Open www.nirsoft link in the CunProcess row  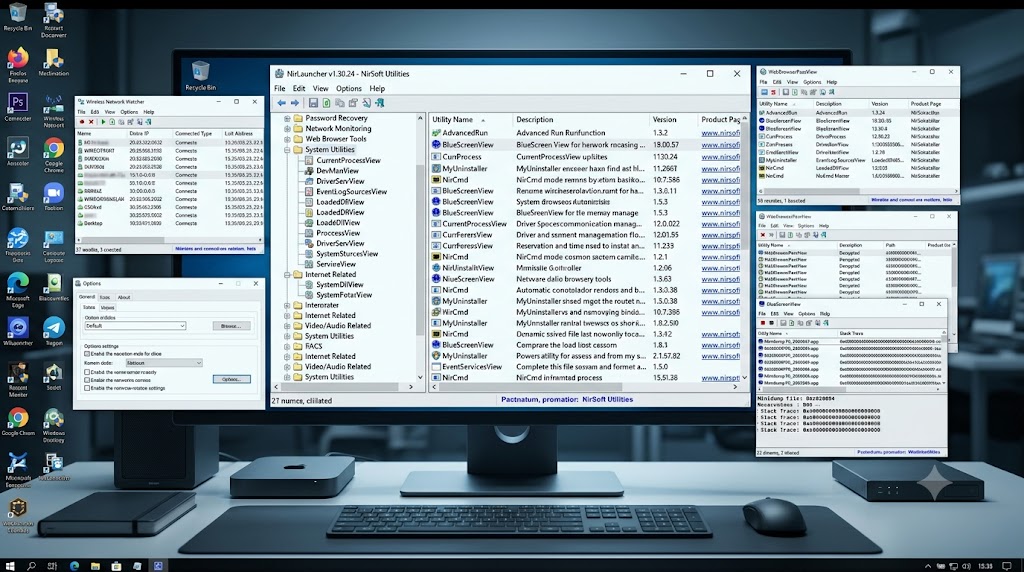tap(720, 157)
